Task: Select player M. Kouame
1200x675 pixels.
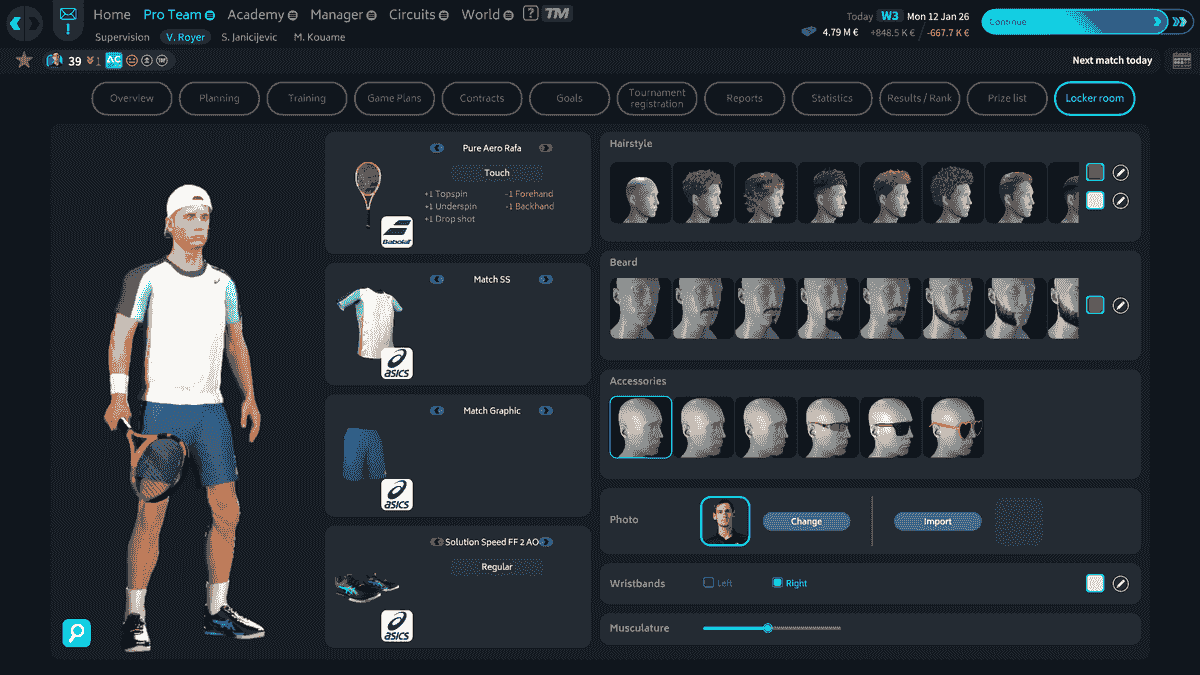Action: coord(320,37)
